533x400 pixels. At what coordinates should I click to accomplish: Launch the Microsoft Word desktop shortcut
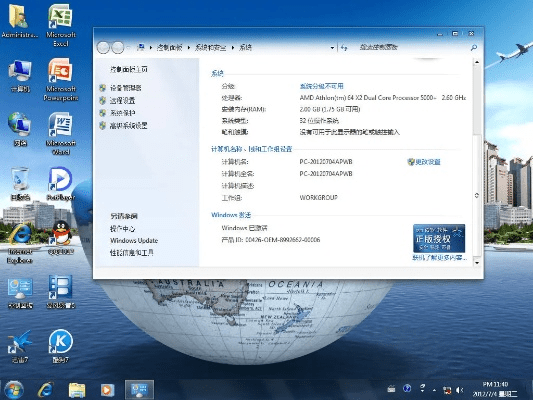61,134
